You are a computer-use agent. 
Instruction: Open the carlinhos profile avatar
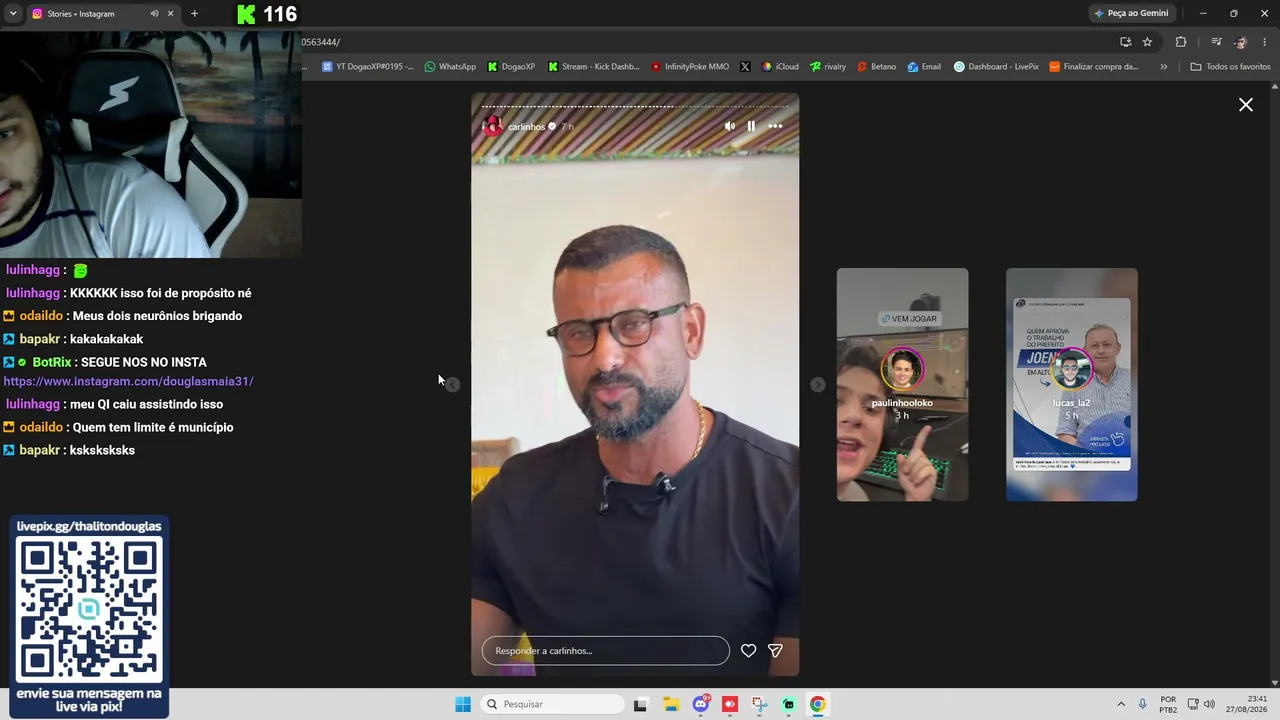pyautogui.click(x=492, y=126)
